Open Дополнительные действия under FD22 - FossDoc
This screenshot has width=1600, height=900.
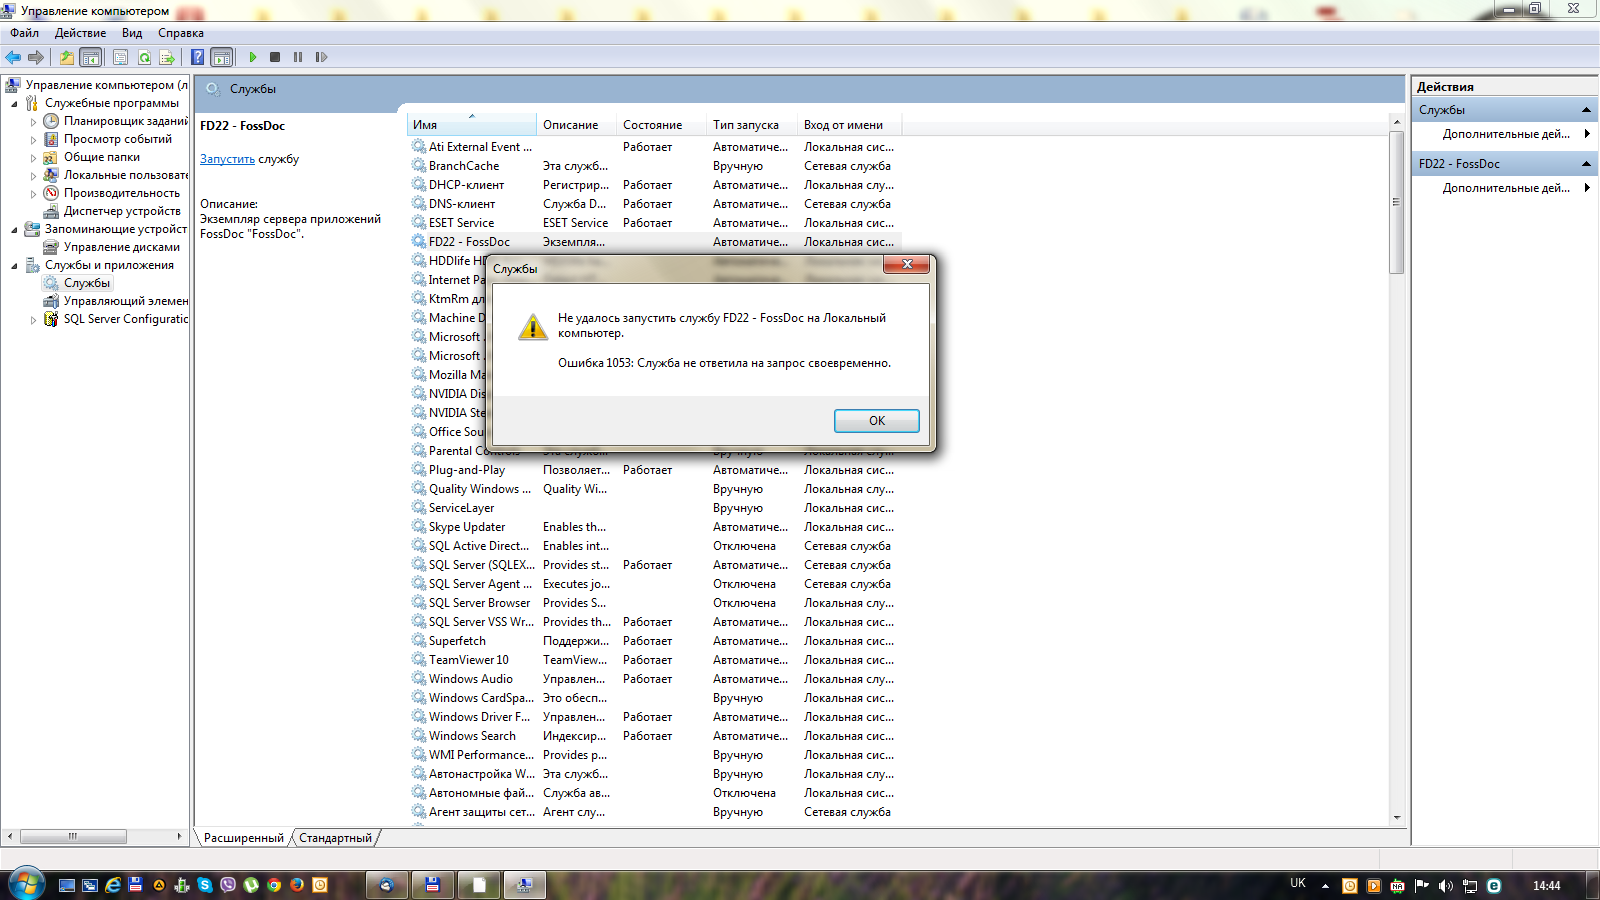click(x=1506, y=188)
